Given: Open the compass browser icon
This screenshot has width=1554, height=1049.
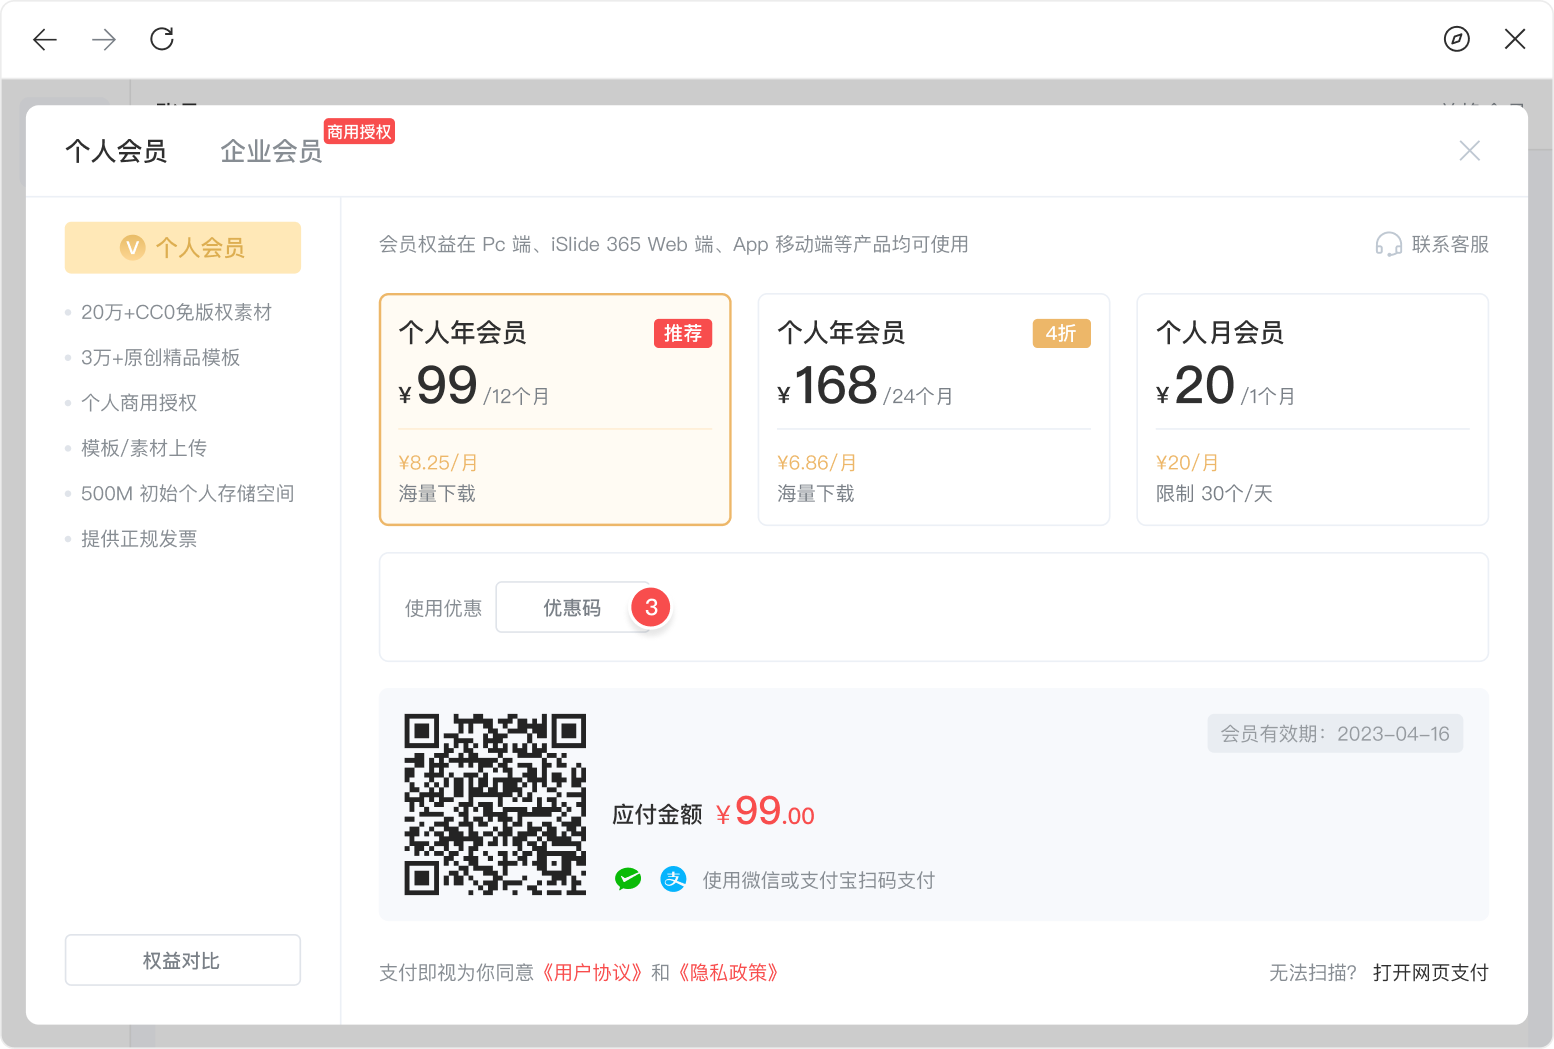Looking at the screenshot, I should (x=1457, y=39).
